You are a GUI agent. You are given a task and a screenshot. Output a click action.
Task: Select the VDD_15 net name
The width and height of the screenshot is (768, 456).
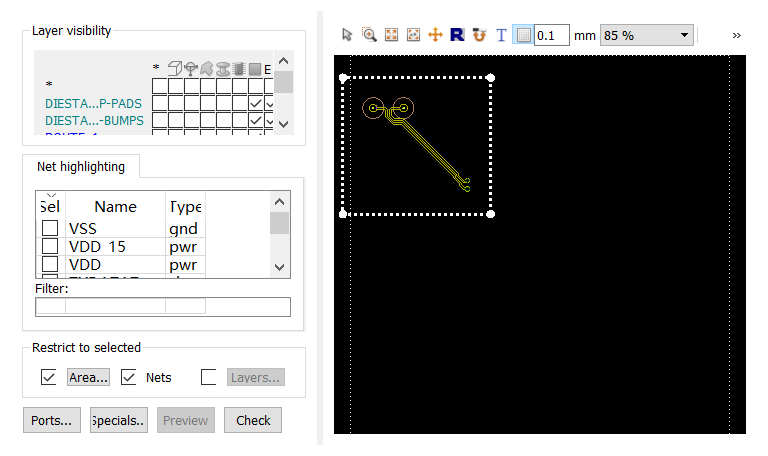(x=97, y=246)
